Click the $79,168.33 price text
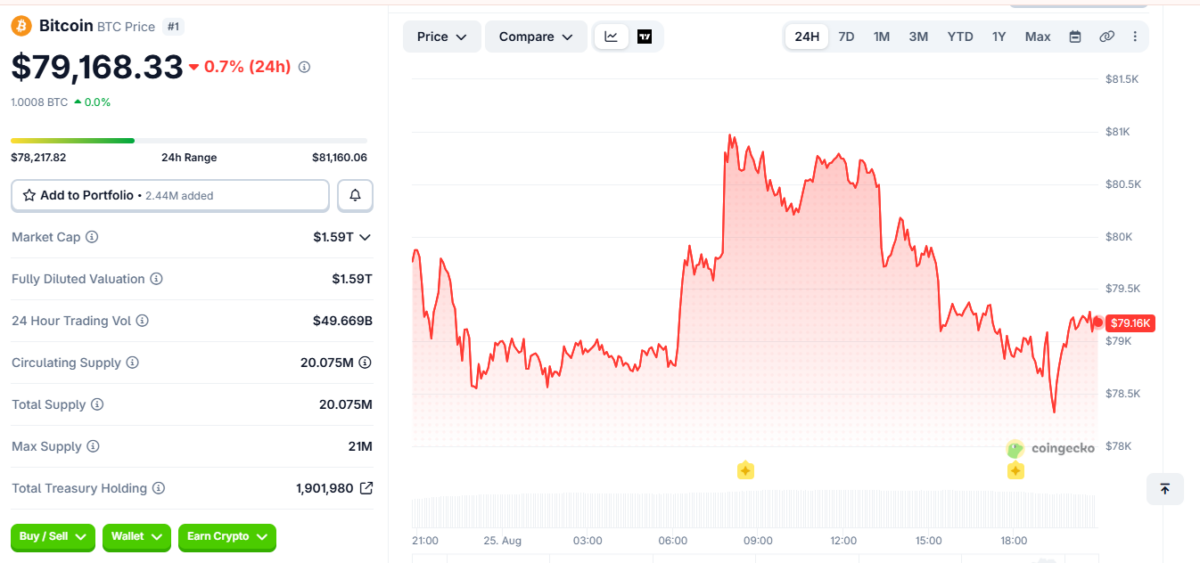This screenshot has height=563, width=1200. click(97, 67)
